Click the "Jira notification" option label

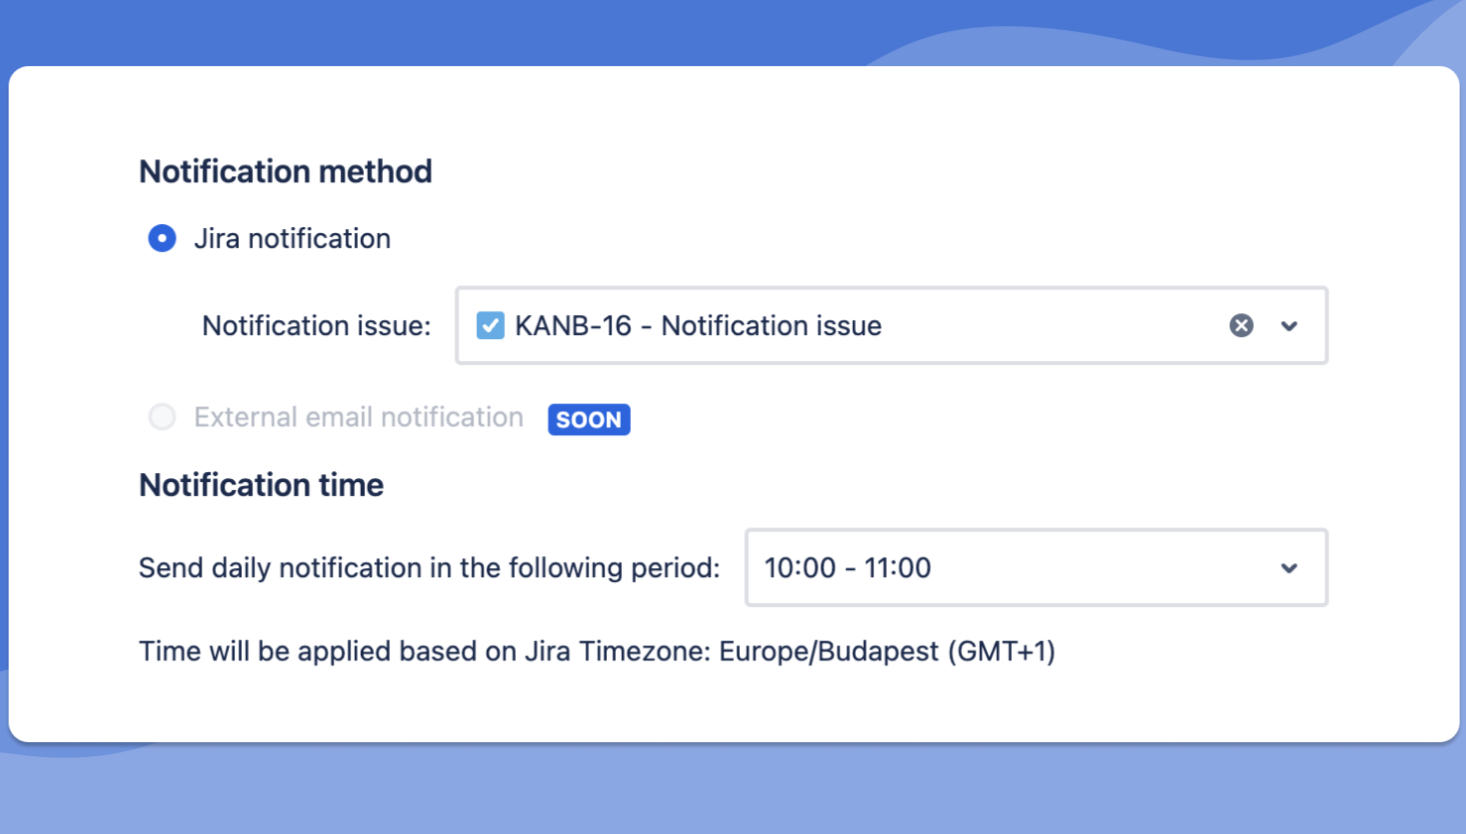292,239
